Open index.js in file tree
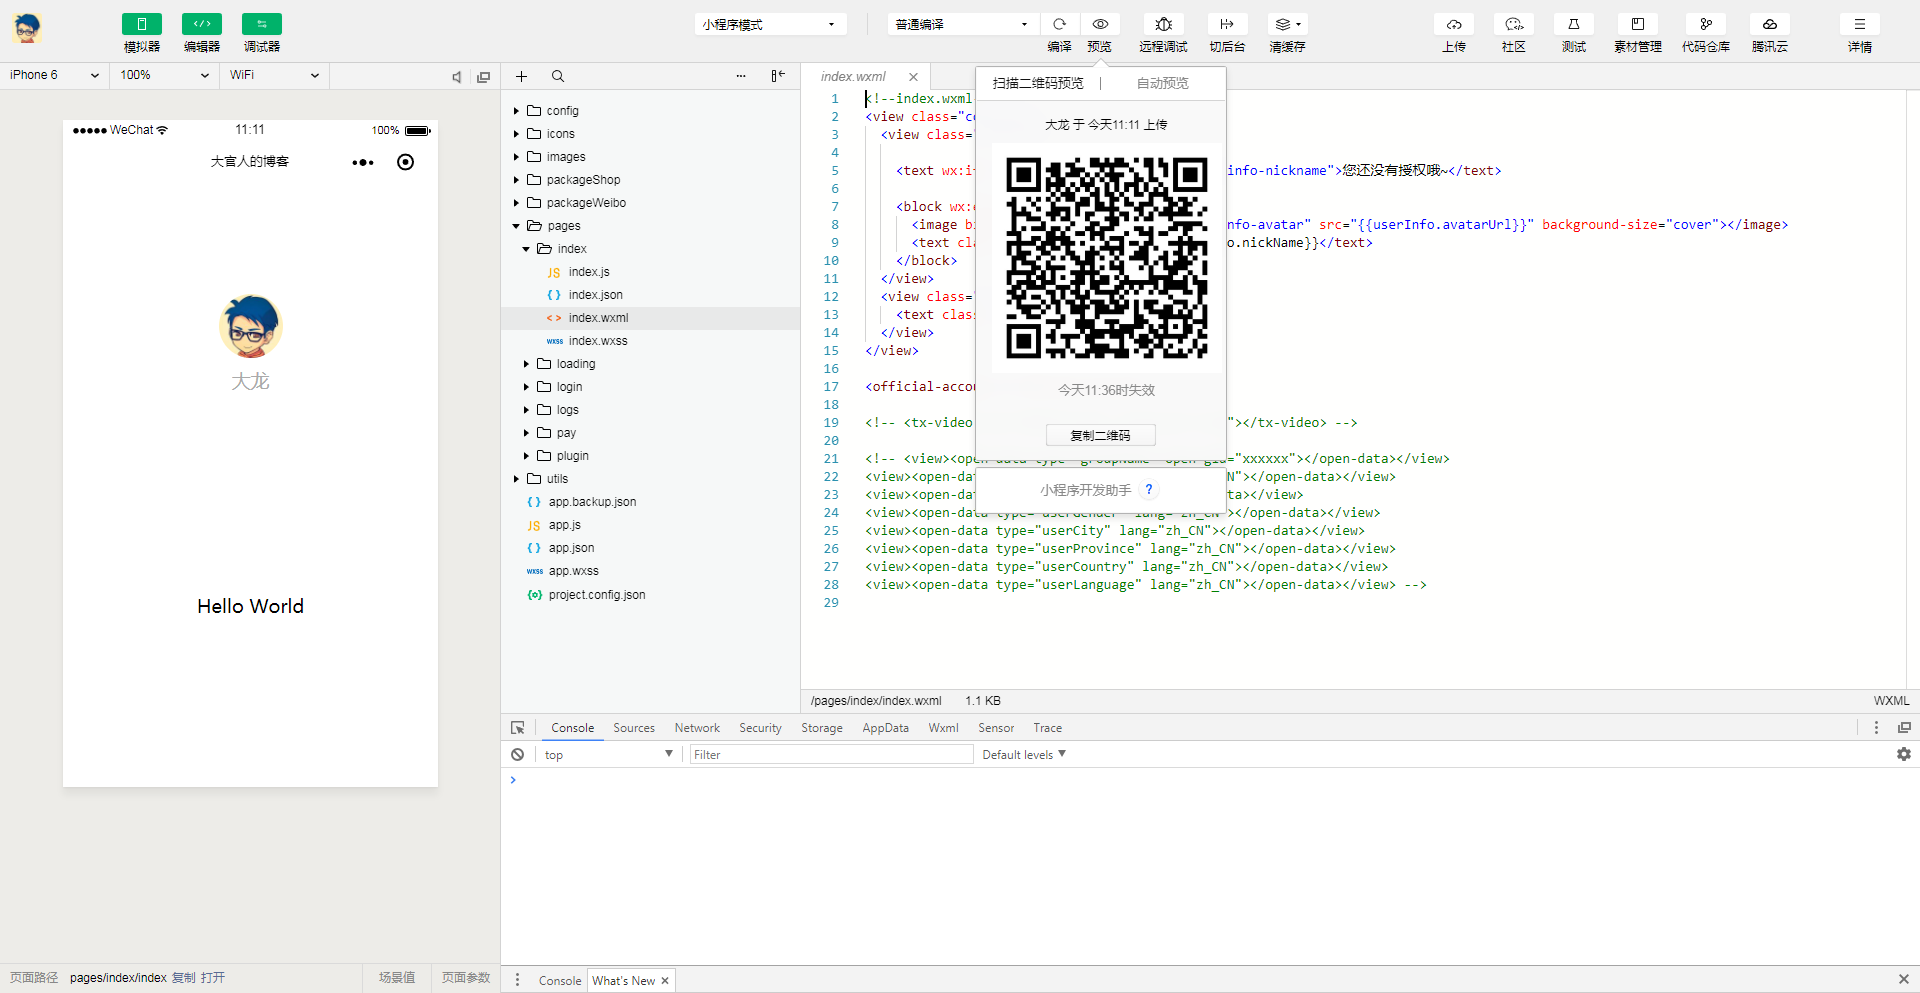 pyautogui.click(x=589, y=272)
